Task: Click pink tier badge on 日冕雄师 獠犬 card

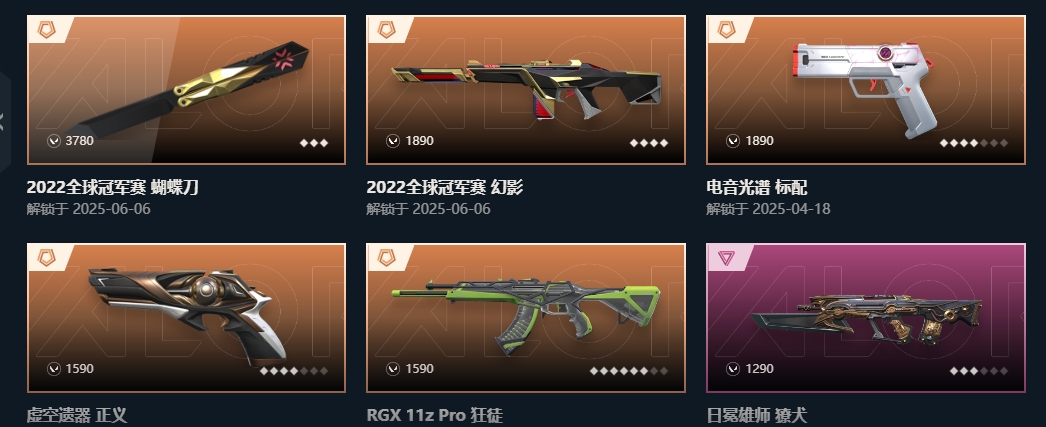Action: click(x=726, y=258)
